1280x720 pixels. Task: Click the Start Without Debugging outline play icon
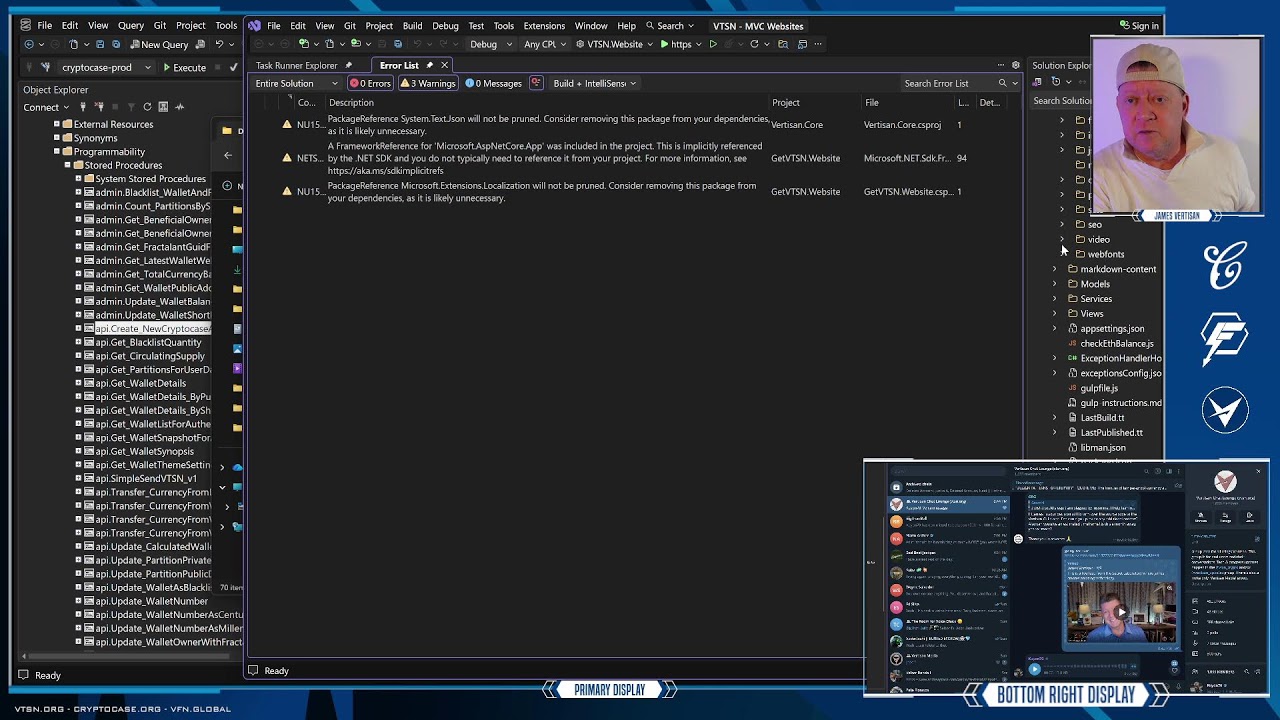pos(713,44)
